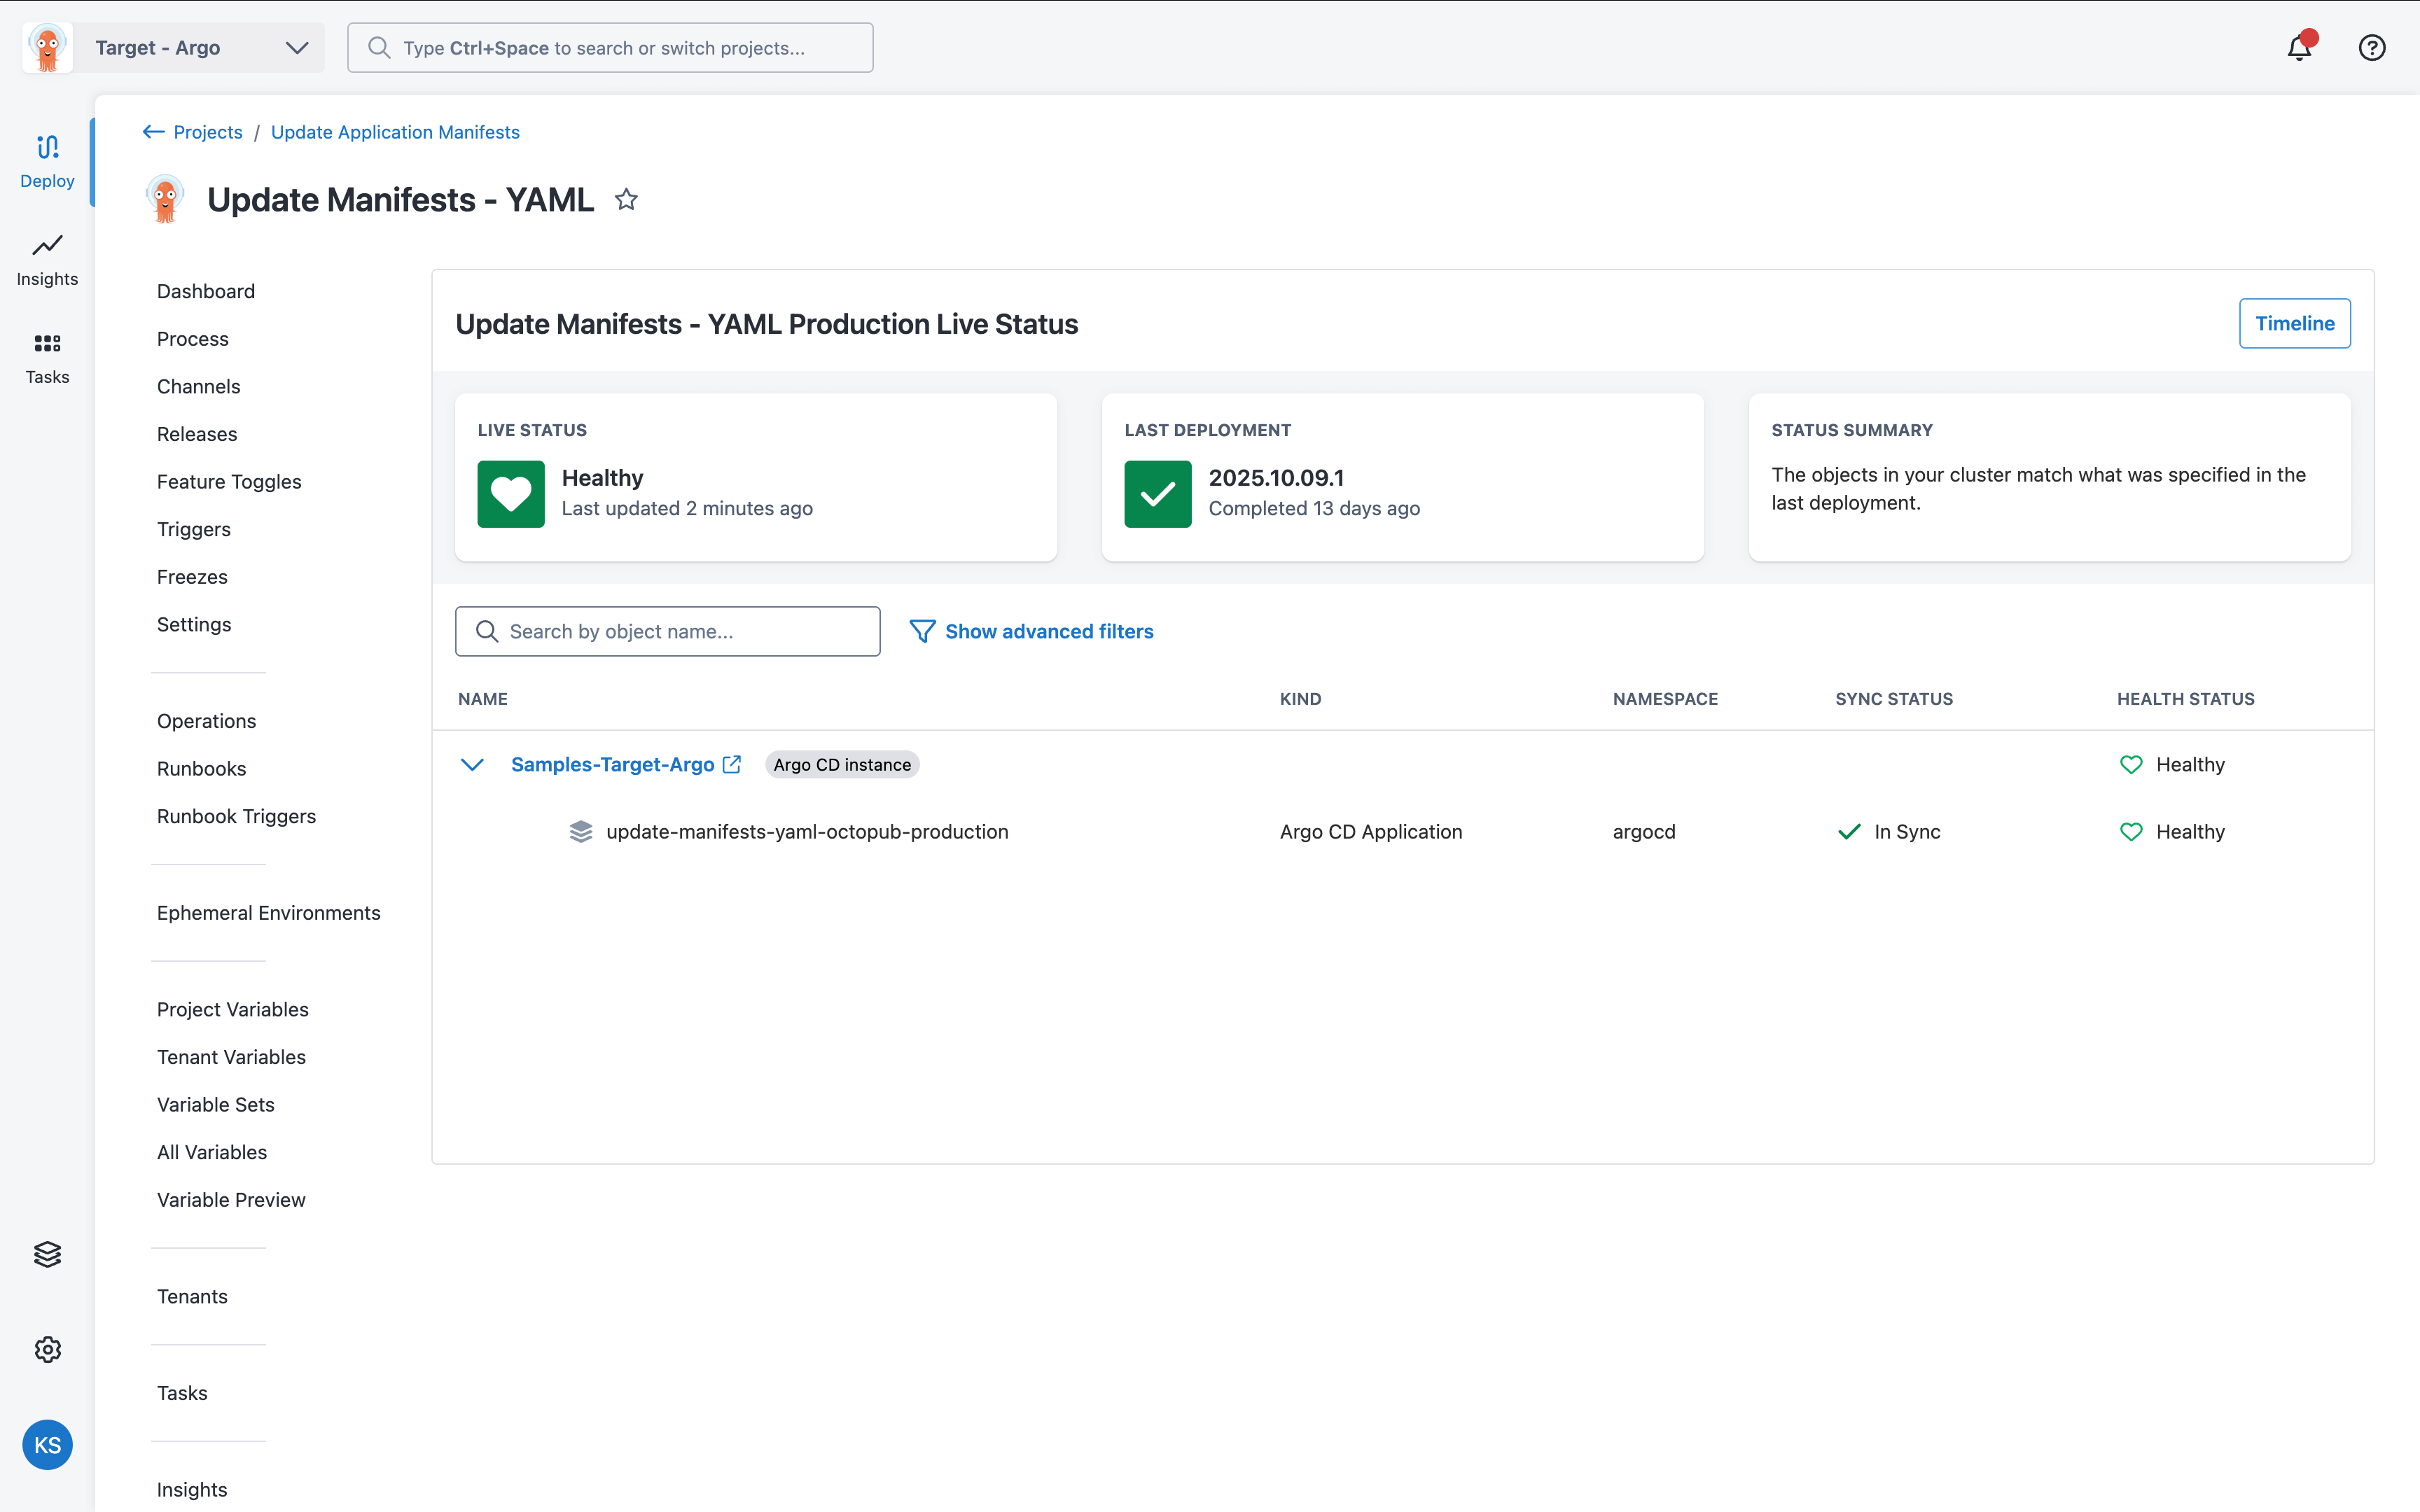This screenshot has width=2420, height=1512.
Task: Open the KS user avatar menu
Action: [47, 1444]
